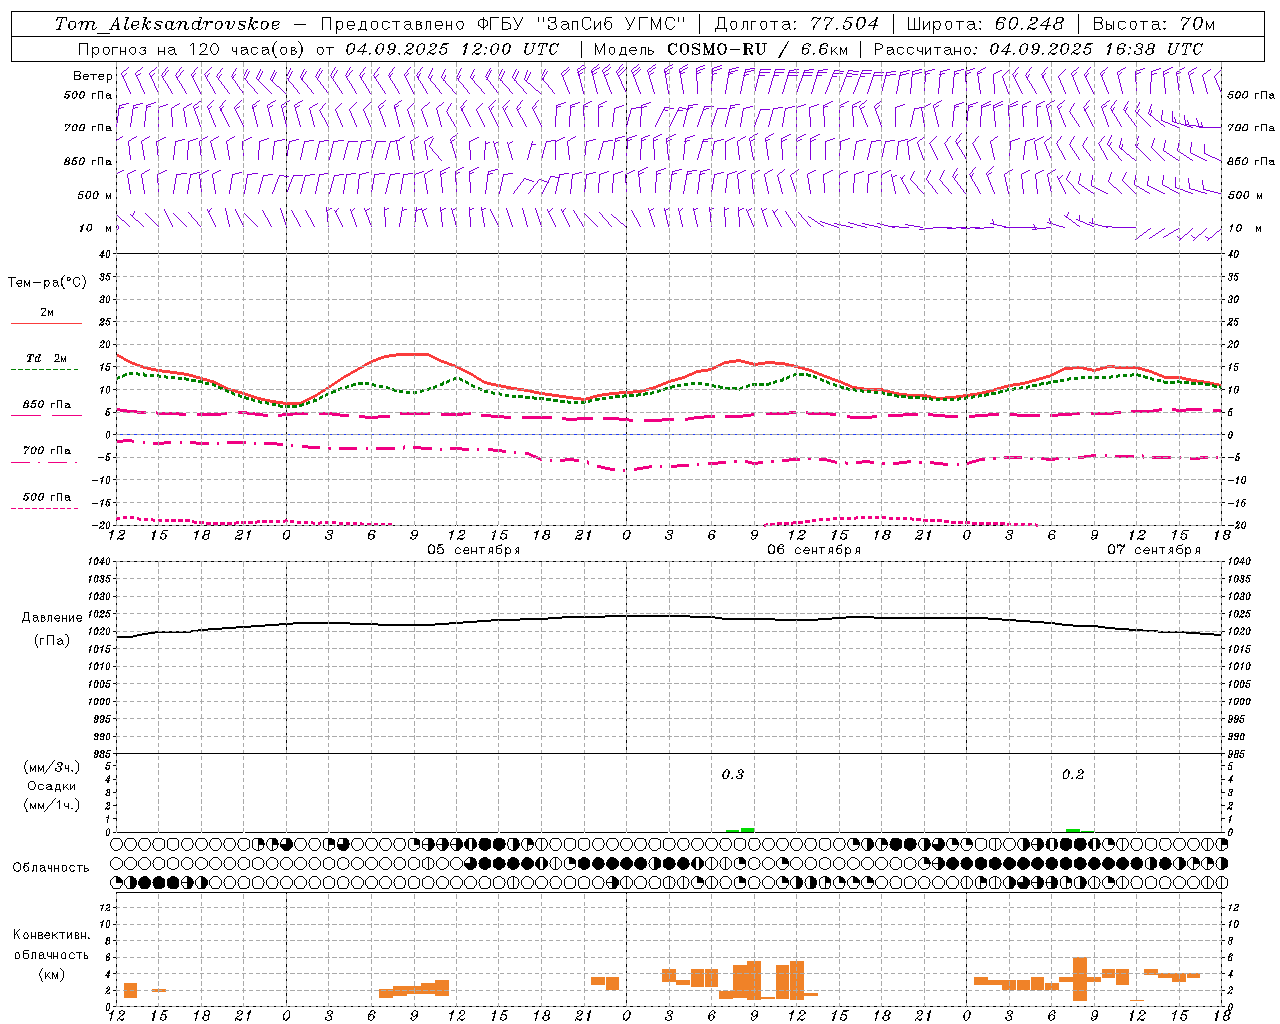Click the date label 06 сентября
Image resolution: width=1280 pixels, height=1024 pixels.
point(813,550)
